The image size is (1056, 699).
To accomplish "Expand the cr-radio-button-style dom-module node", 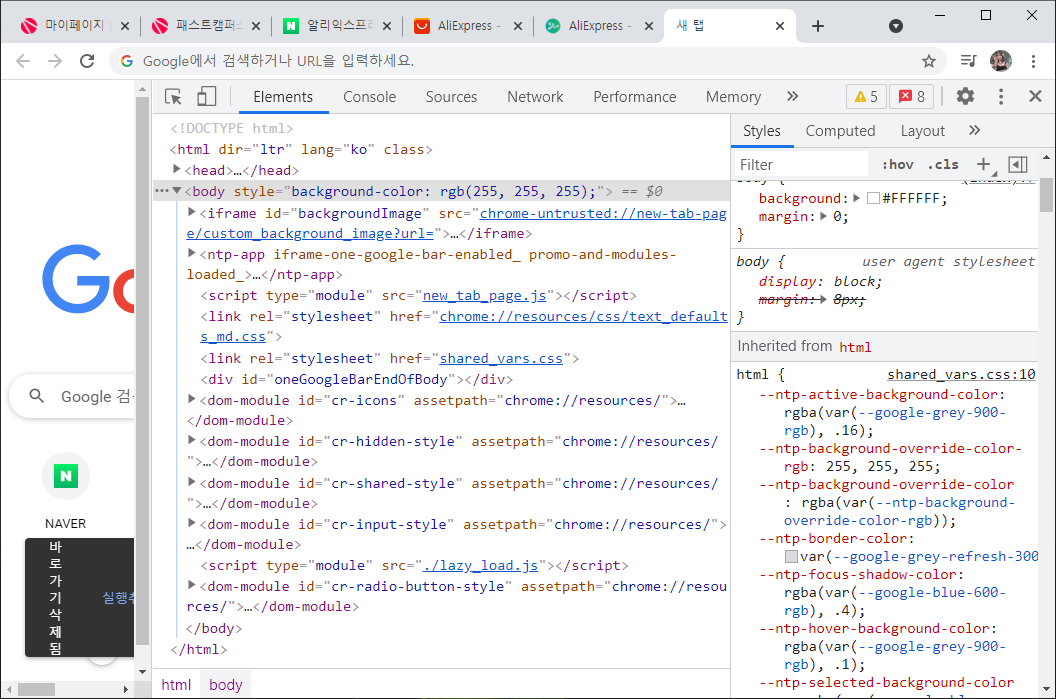I will (192, 585).
